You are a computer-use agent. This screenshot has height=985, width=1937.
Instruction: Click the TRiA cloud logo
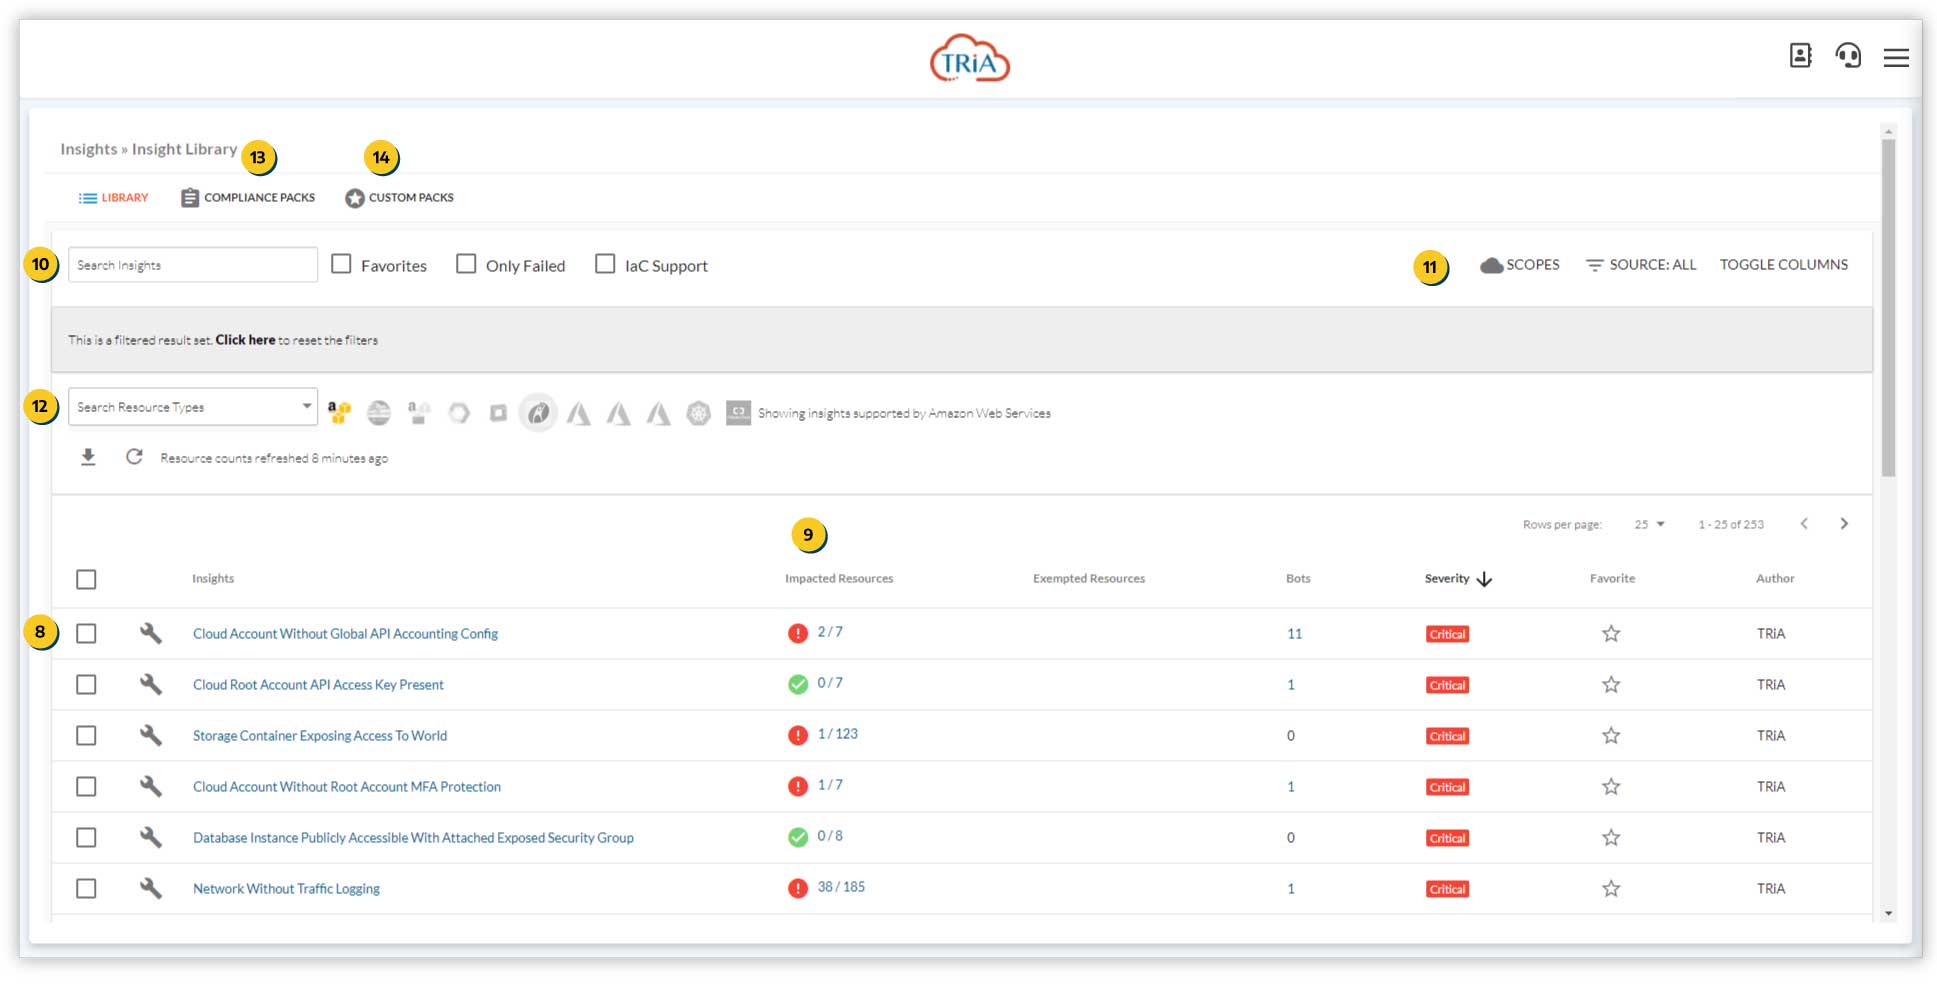[x=969, y=59]
